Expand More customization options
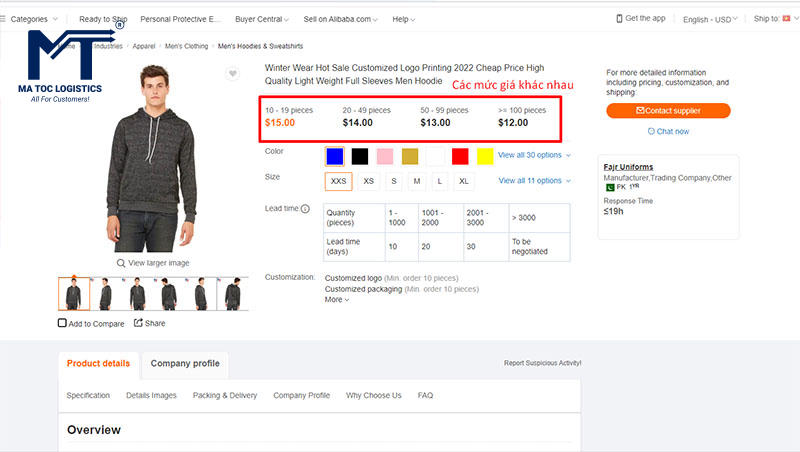The height and width of the screenshot is (452, 800). 337,299
